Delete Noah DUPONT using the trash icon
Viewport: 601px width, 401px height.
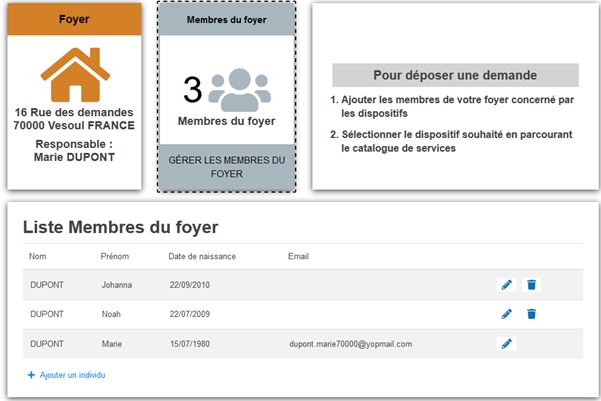531,314
